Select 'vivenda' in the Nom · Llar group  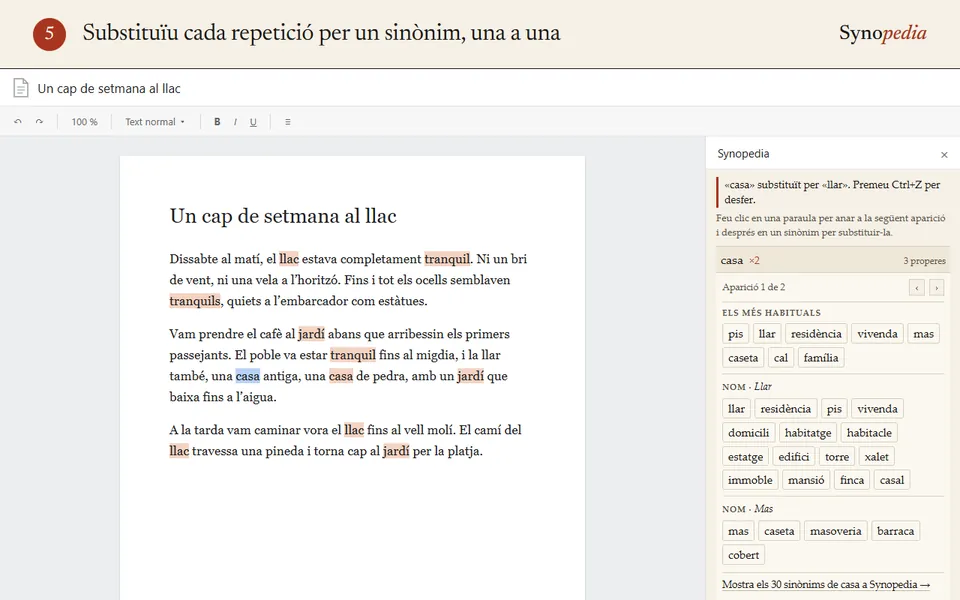tap(877, 408)
